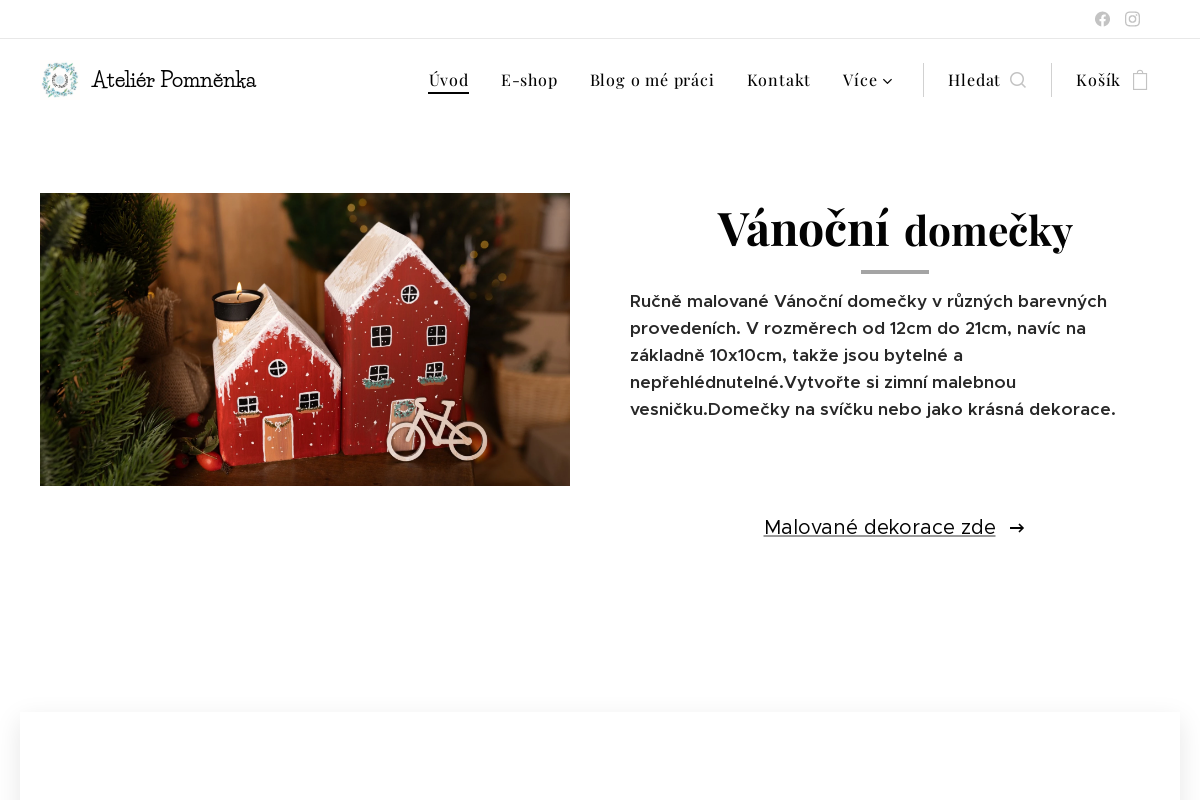Click the Ateliér Pomněnka site title
The image size is (1200, 800).
pos(174,80)
